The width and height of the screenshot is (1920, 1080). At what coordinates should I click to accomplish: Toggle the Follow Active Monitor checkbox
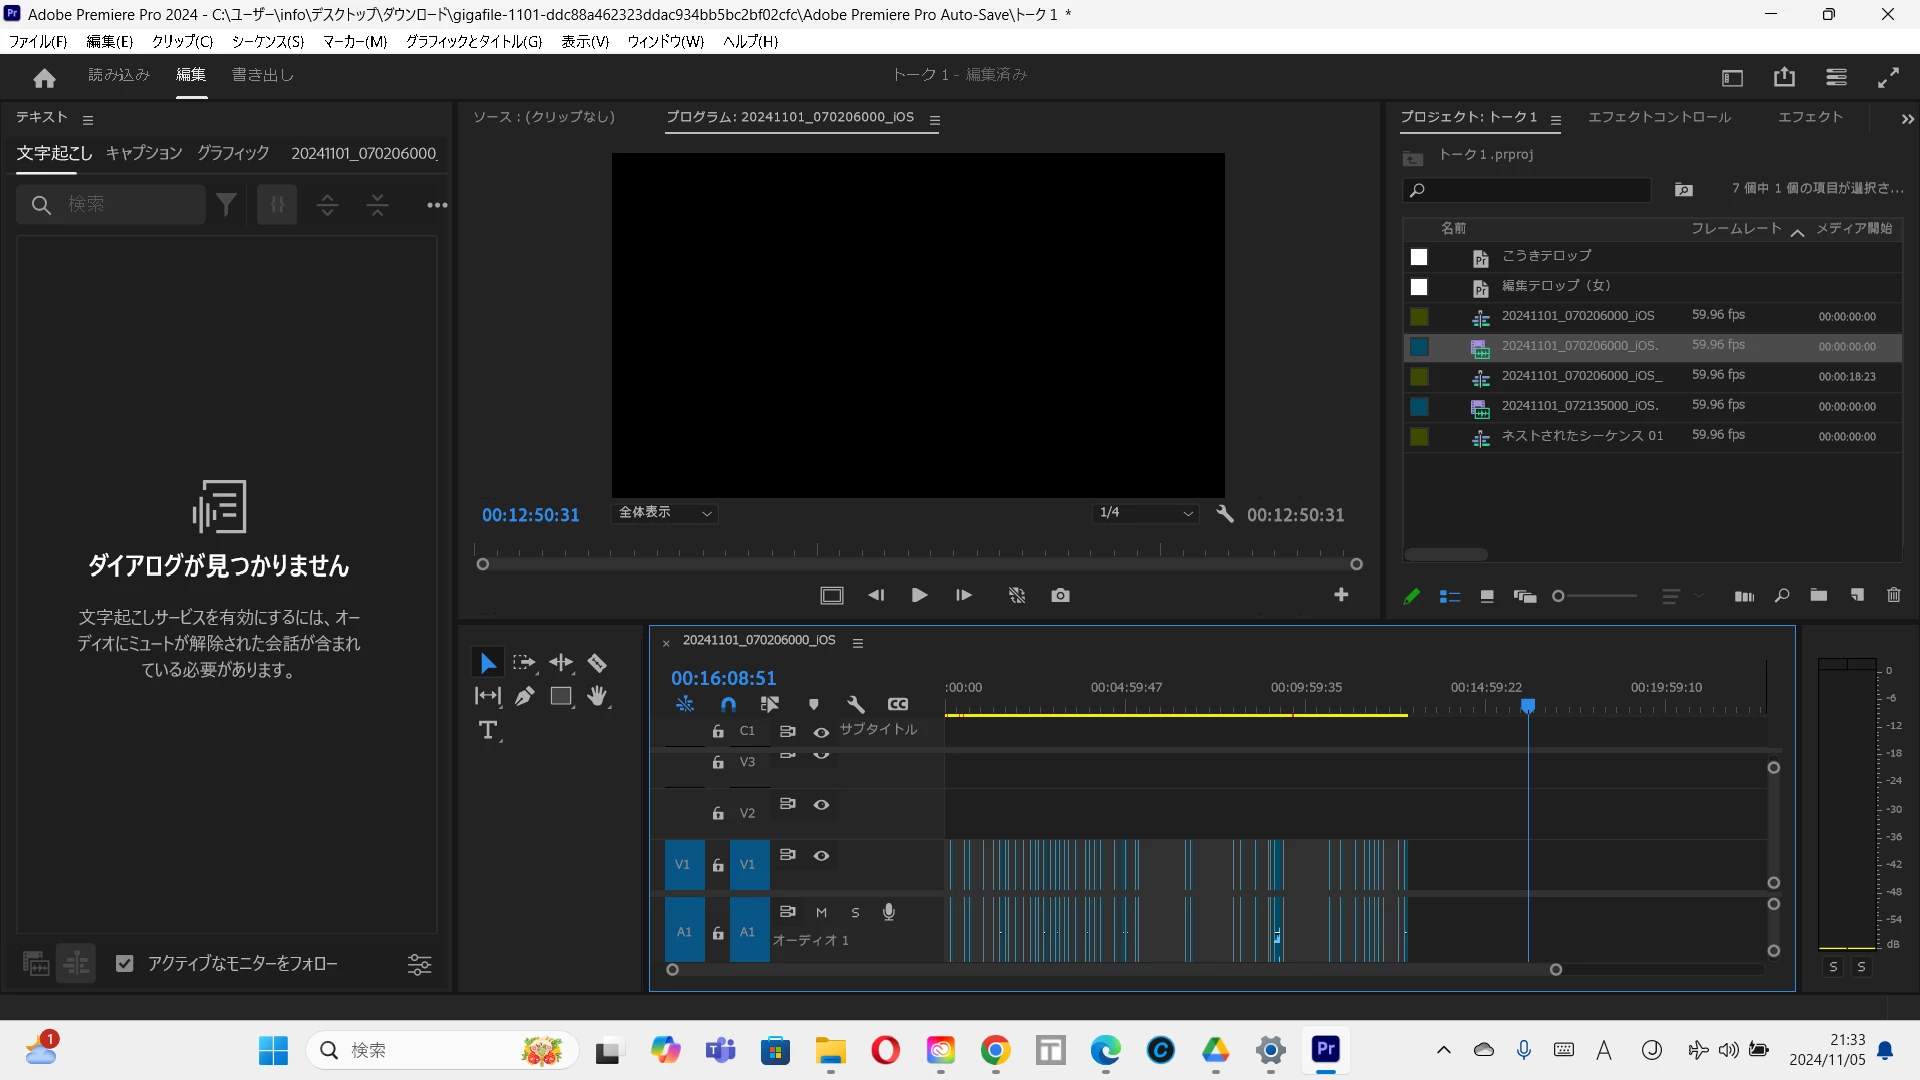(x=125, y=964)
